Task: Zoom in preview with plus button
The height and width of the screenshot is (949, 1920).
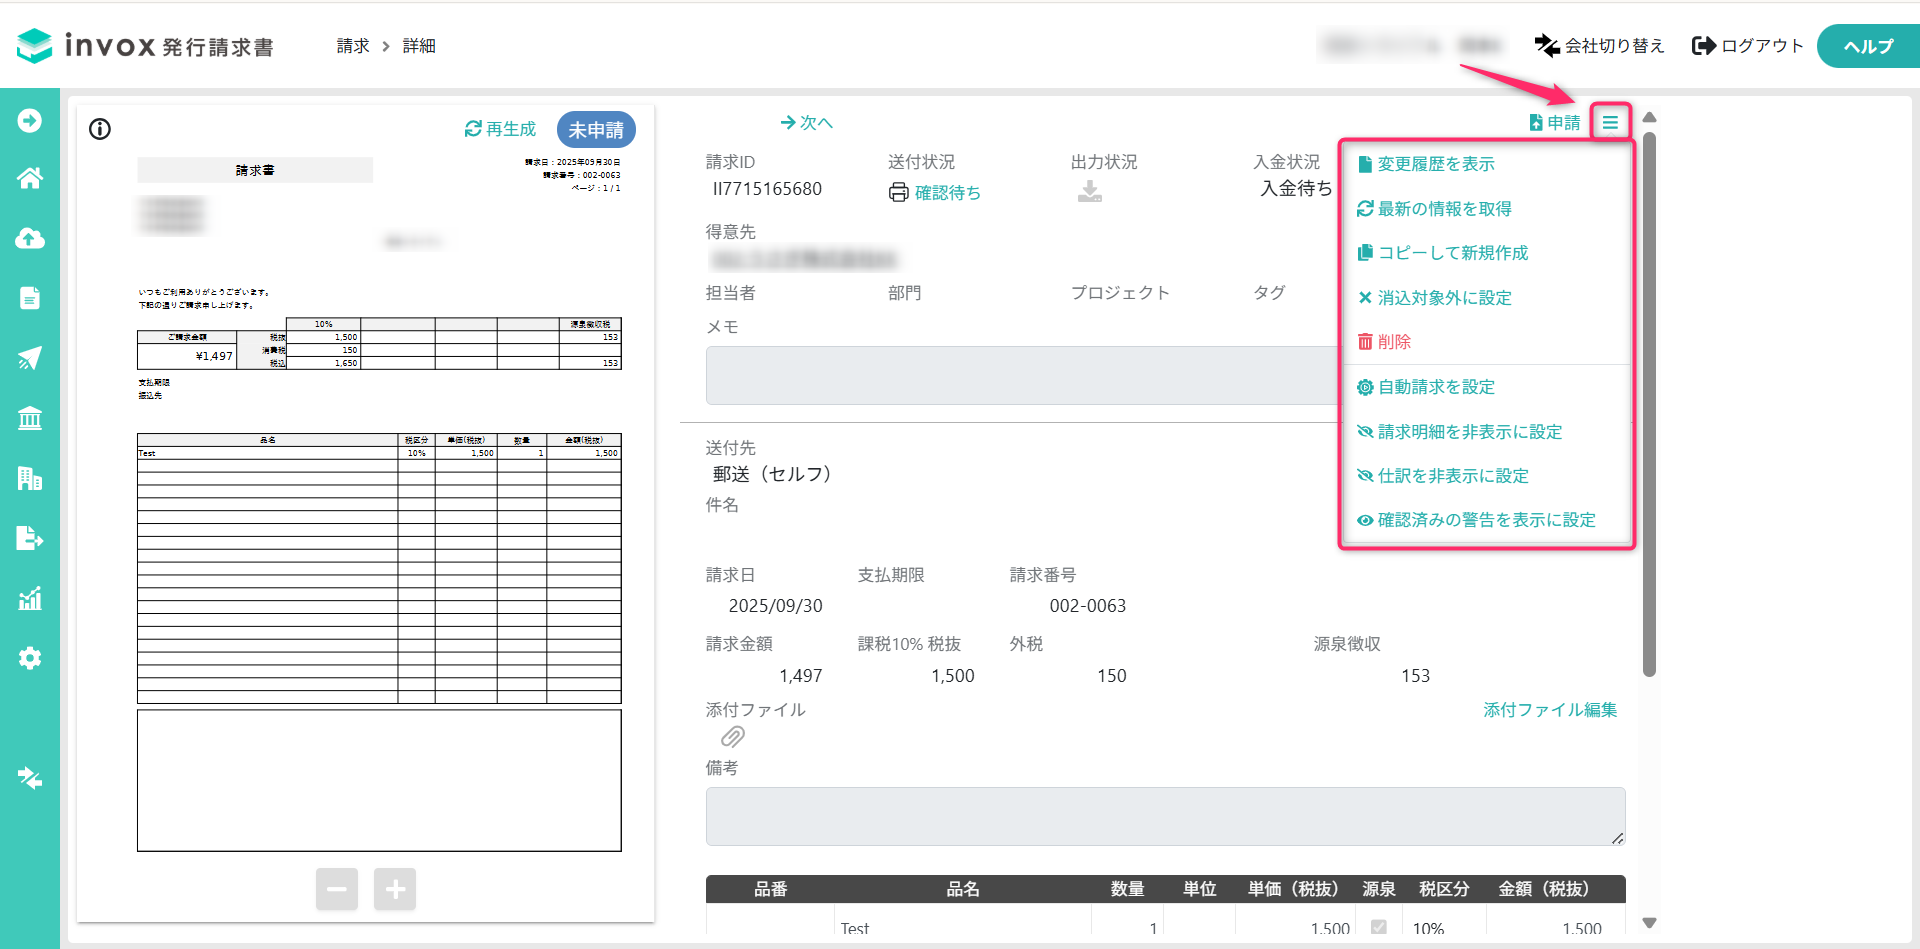Action: pyautogui.click(x=395, y=889)
